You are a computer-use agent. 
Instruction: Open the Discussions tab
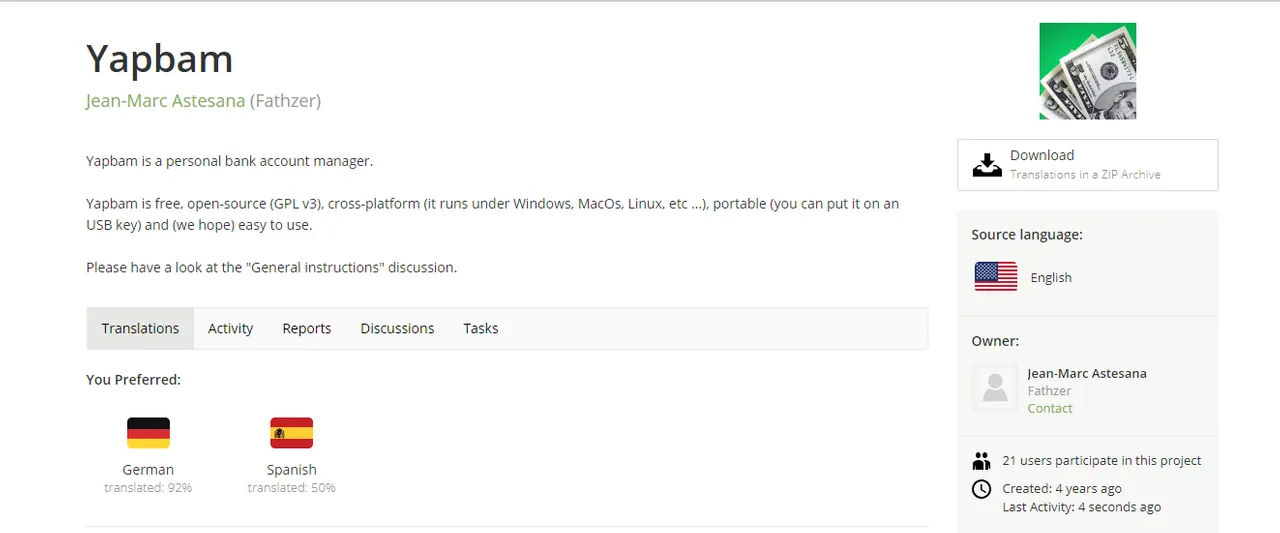pos(397,328)
